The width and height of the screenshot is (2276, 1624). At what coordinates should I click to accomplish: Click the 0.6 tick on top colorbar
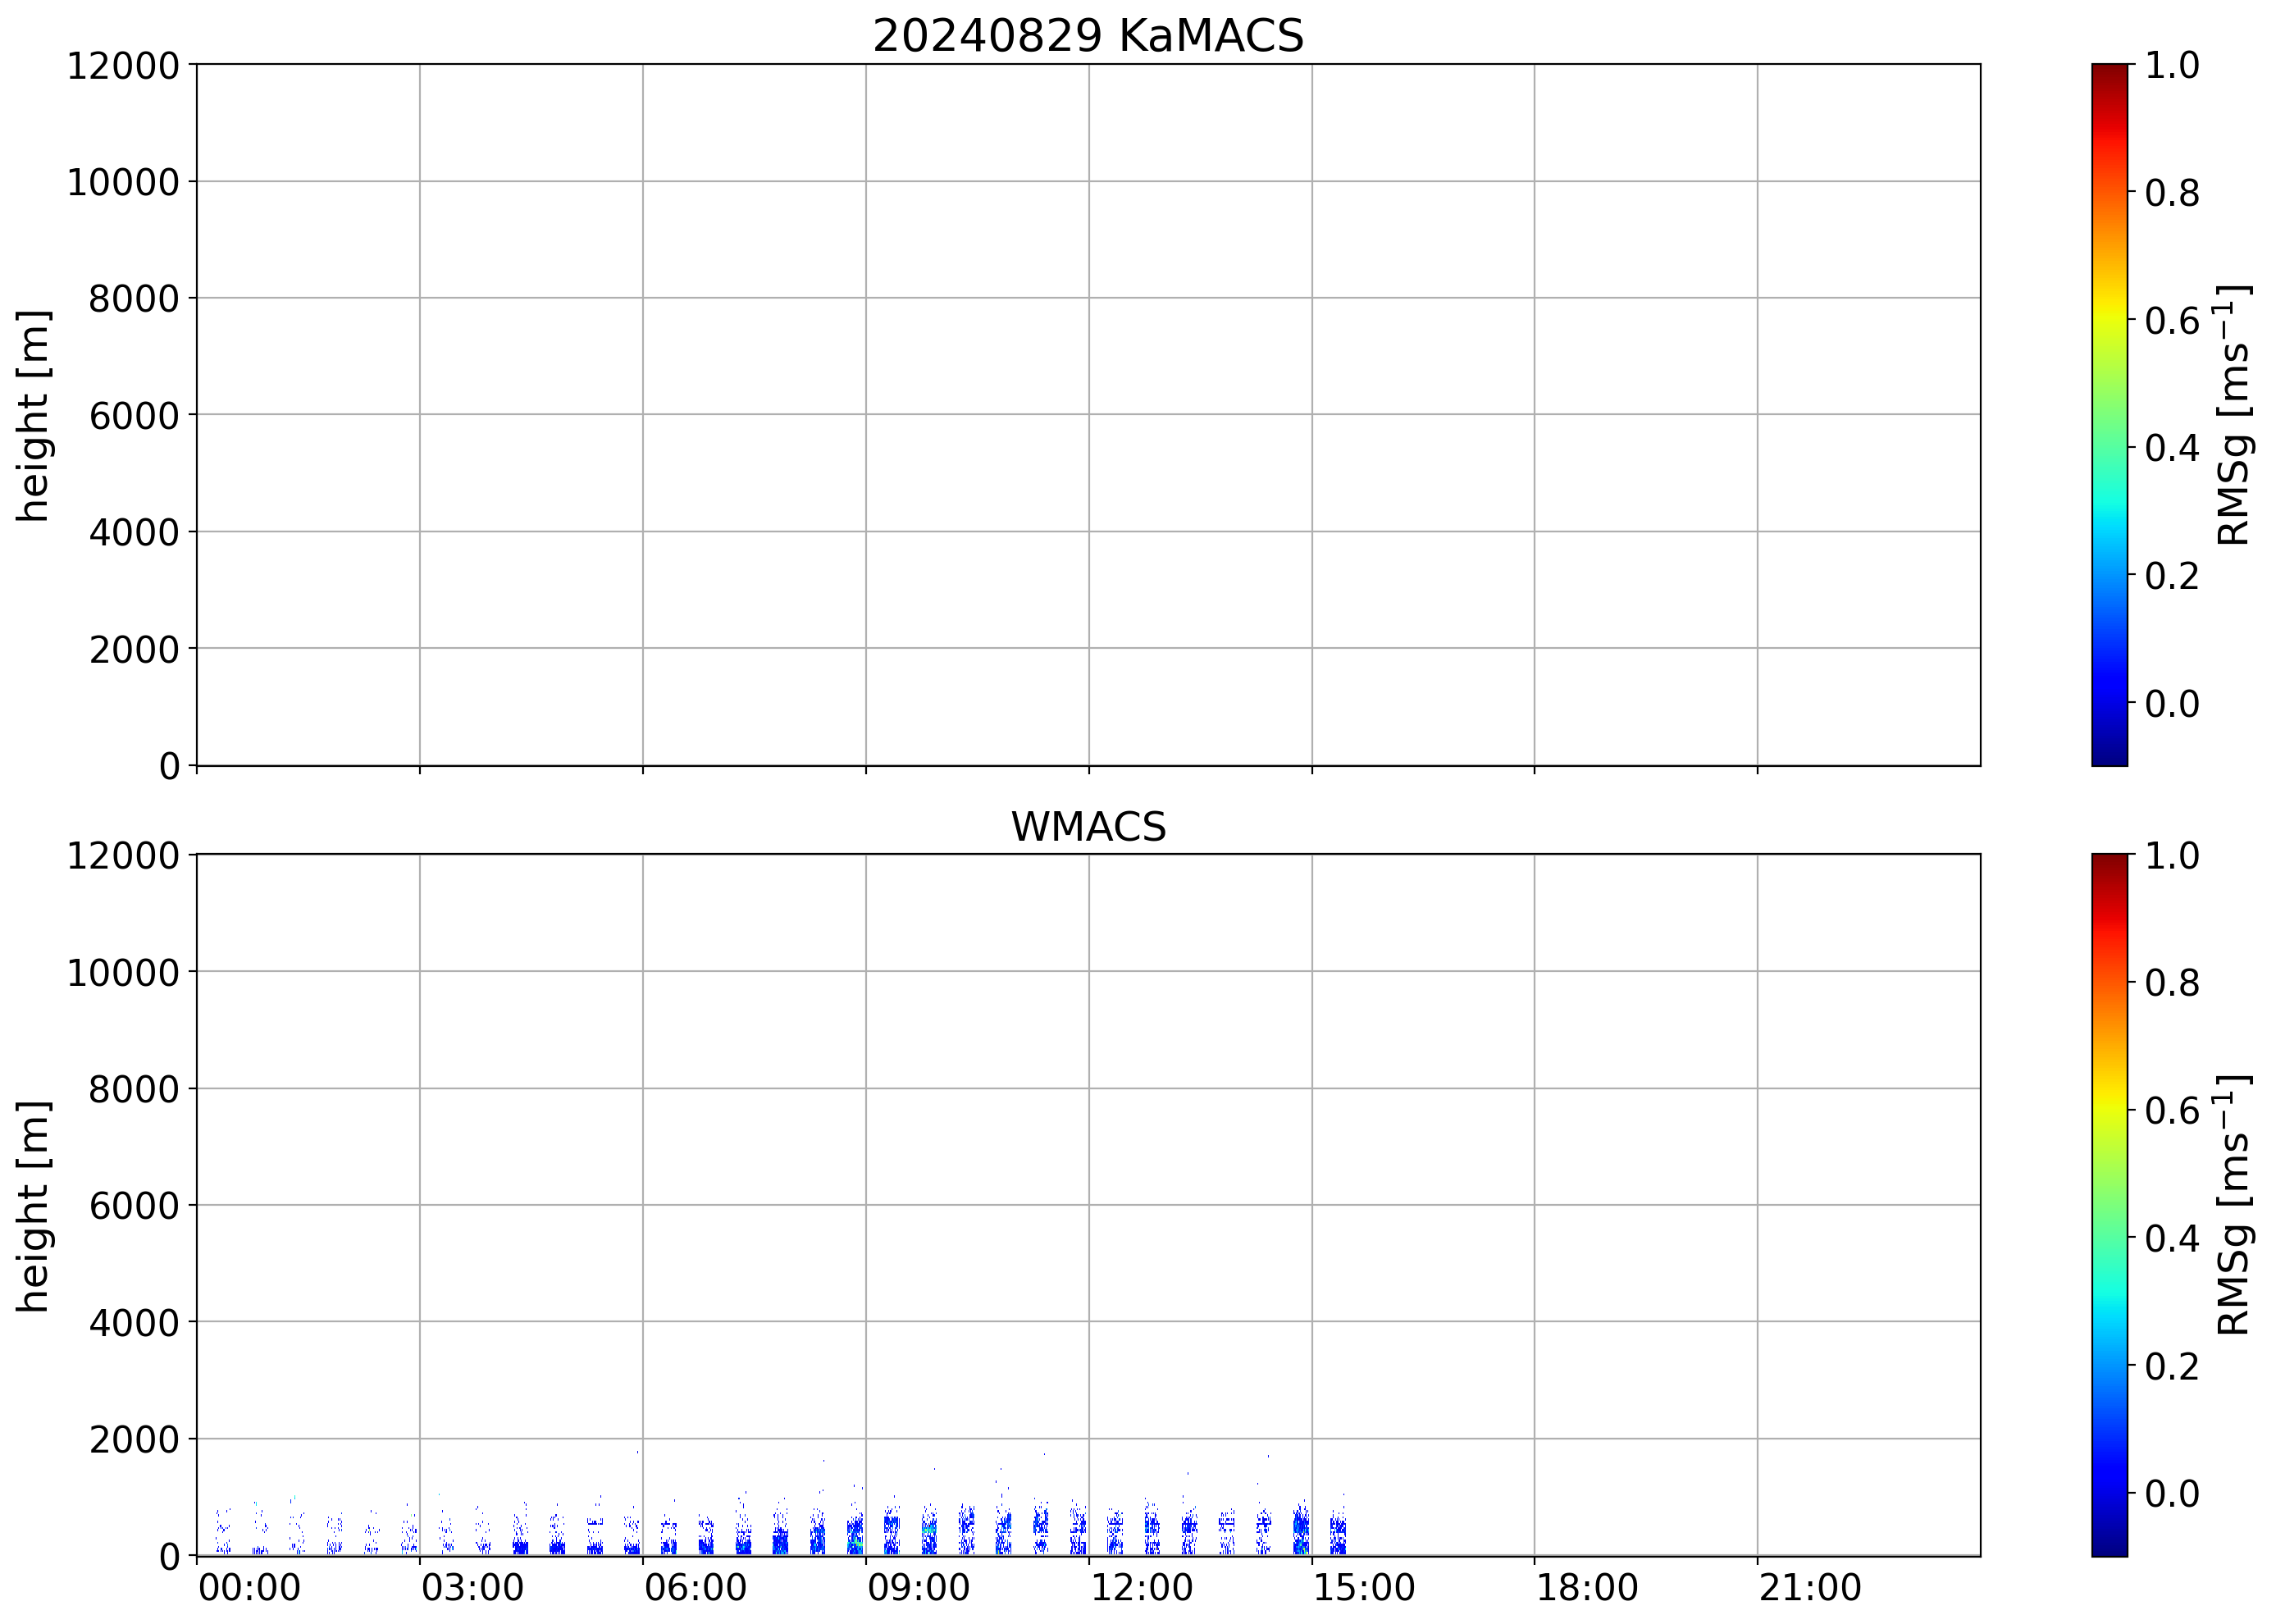click(x=2171, y=321)
